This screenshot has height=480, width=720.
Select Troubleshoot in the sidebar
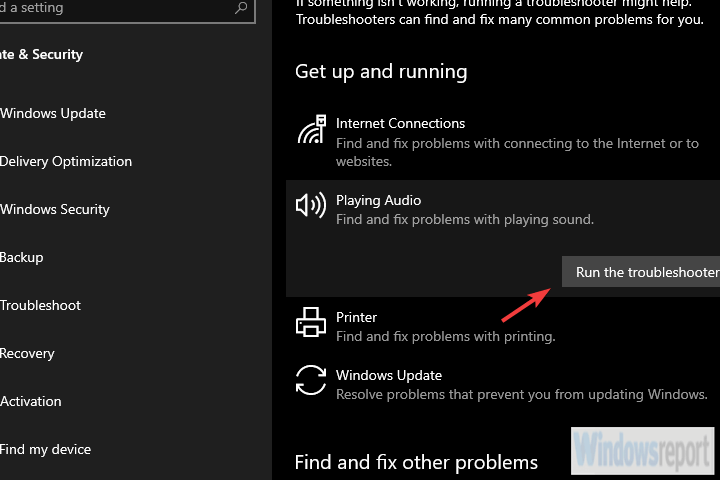[40, 305]
